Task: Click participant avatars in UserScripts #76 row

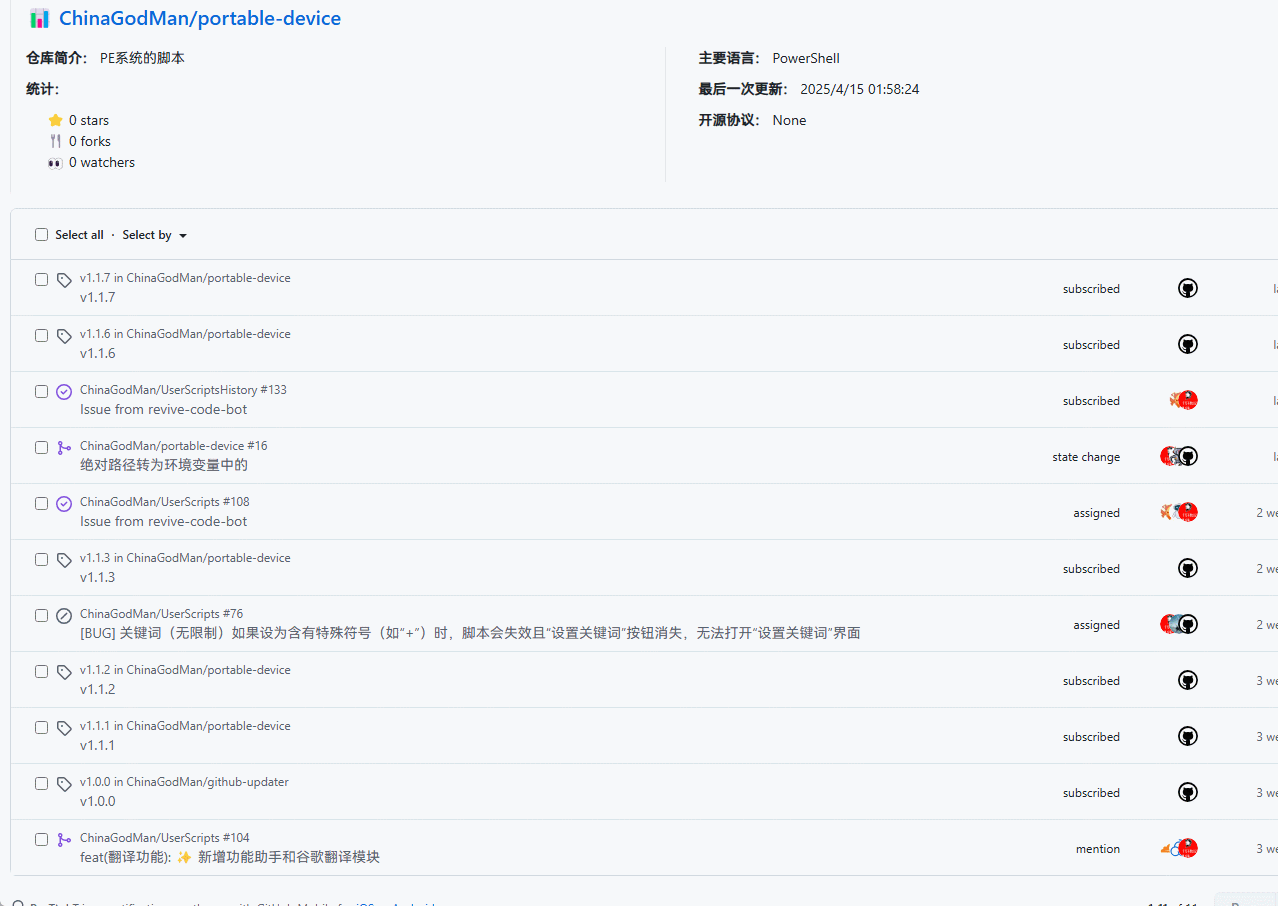Action: tap(1179, 624)
